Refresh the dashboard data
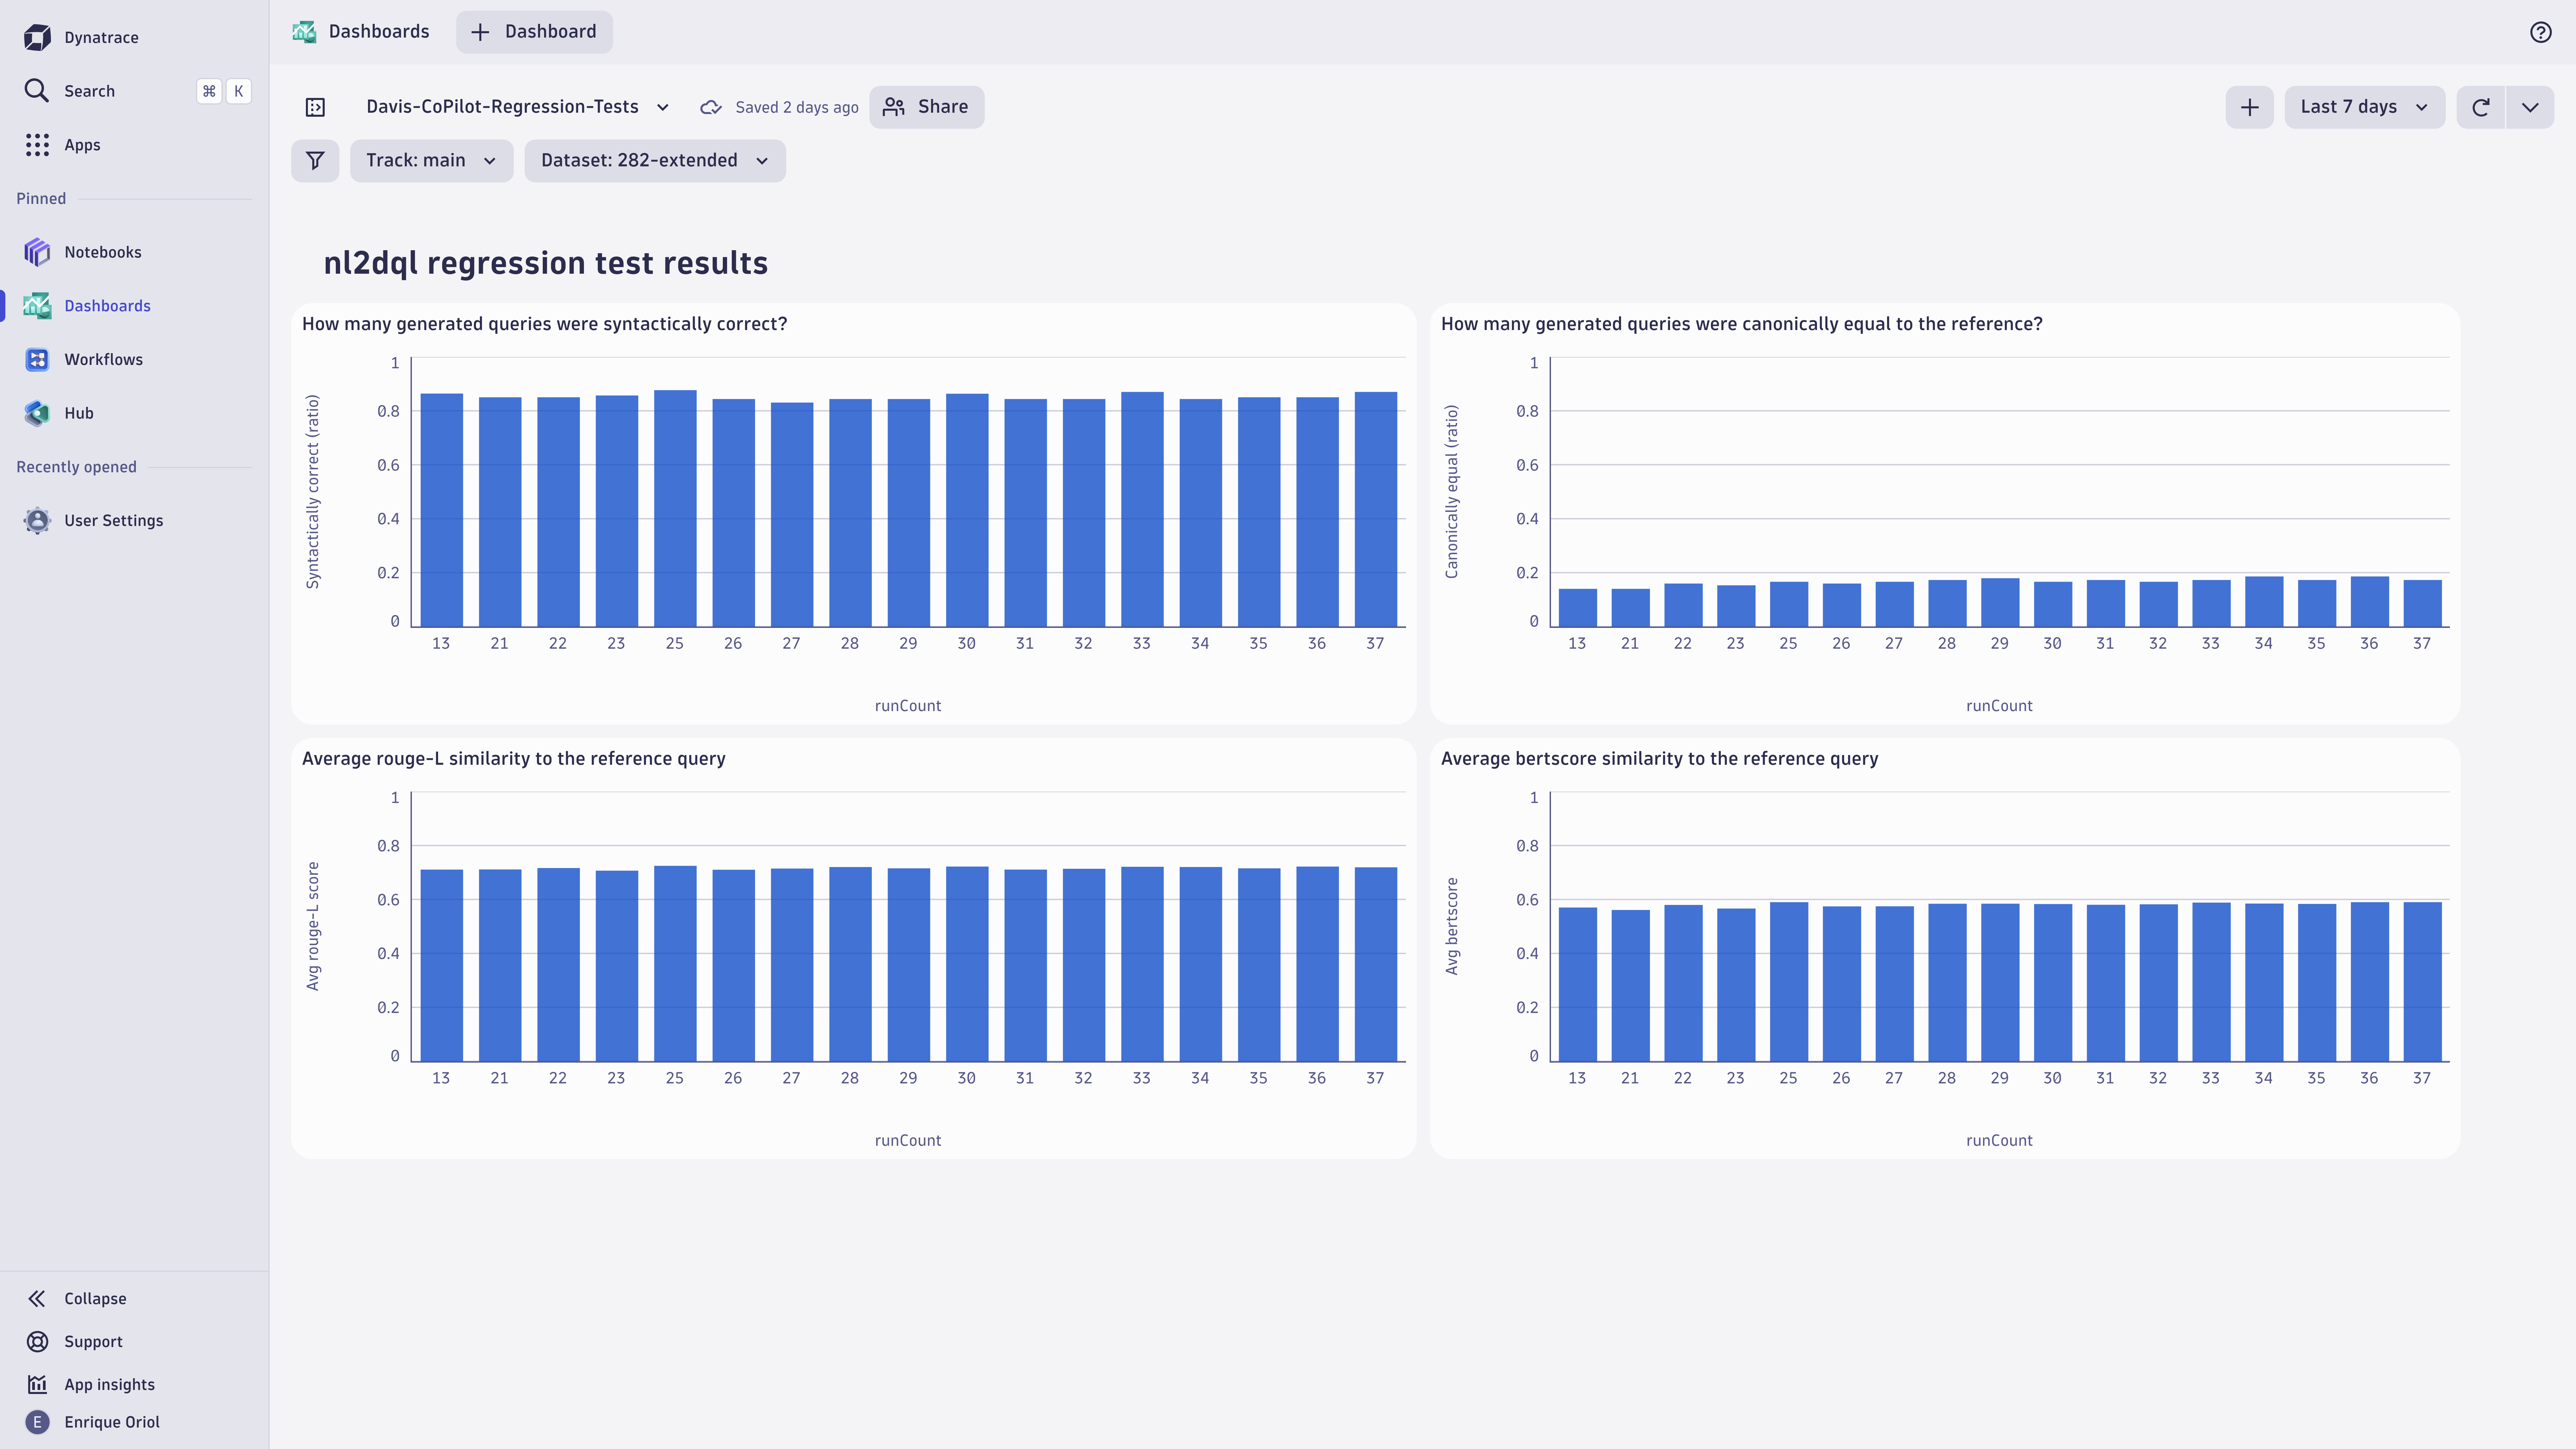2576x1449 pixels. point(2481,107)
